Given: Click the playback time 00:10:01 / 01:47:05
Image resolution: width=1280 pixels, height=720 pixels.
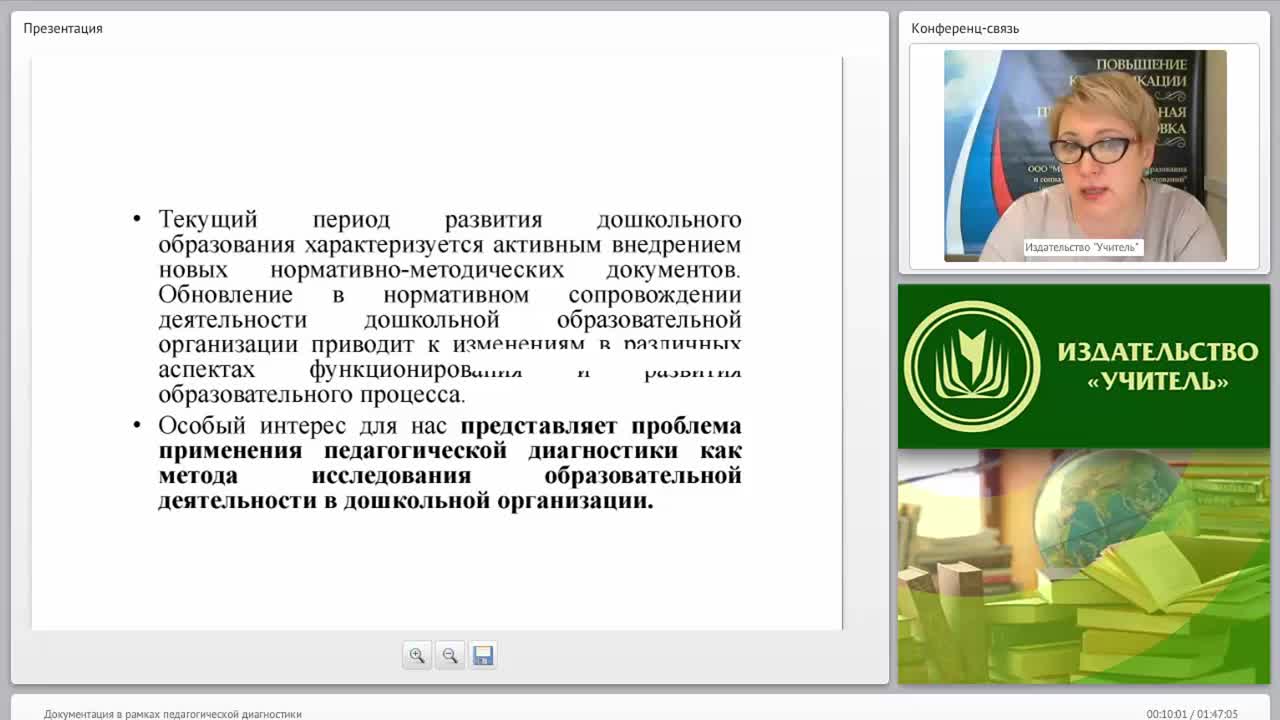Looking at the screenshot, I should (x=1192, y=714).
